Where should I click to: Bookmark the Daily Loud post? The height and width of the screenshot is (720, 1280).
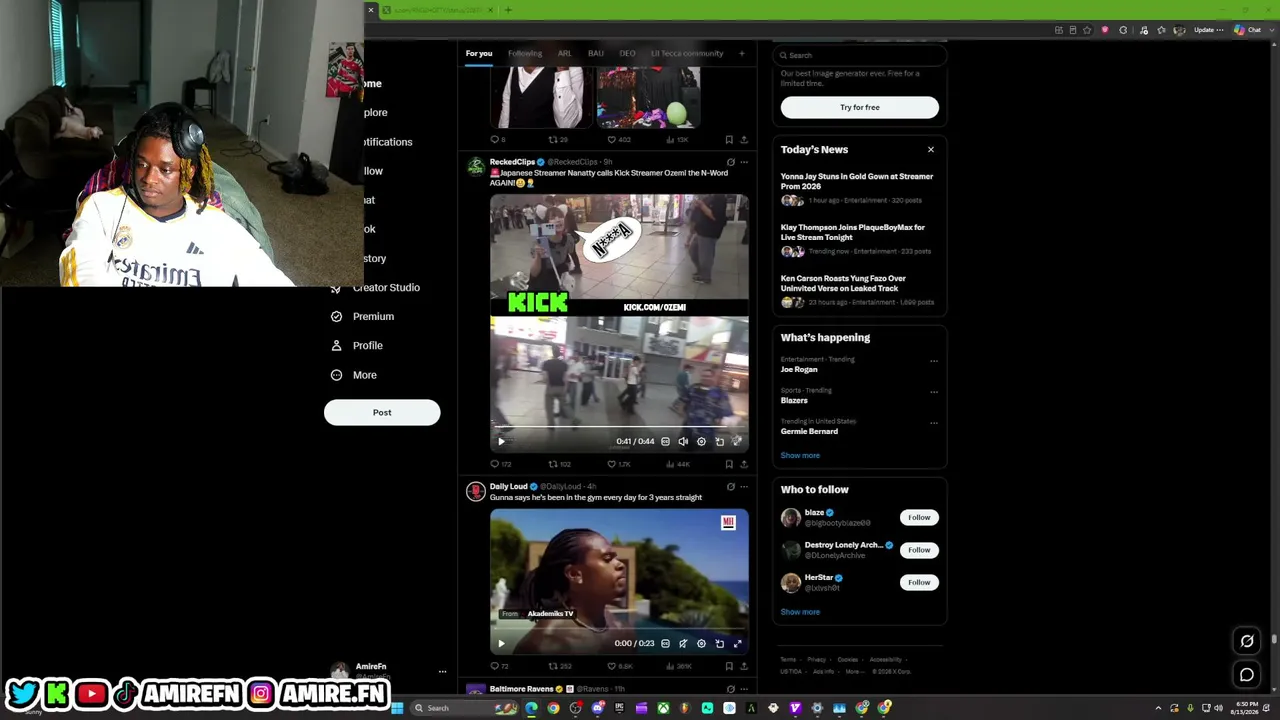[x=729, y=666]
